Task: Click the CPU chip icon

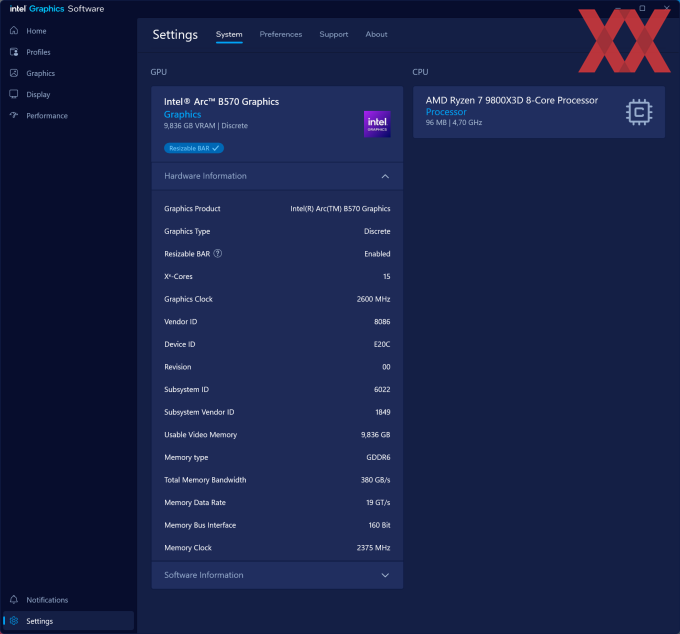Action: 639,112
